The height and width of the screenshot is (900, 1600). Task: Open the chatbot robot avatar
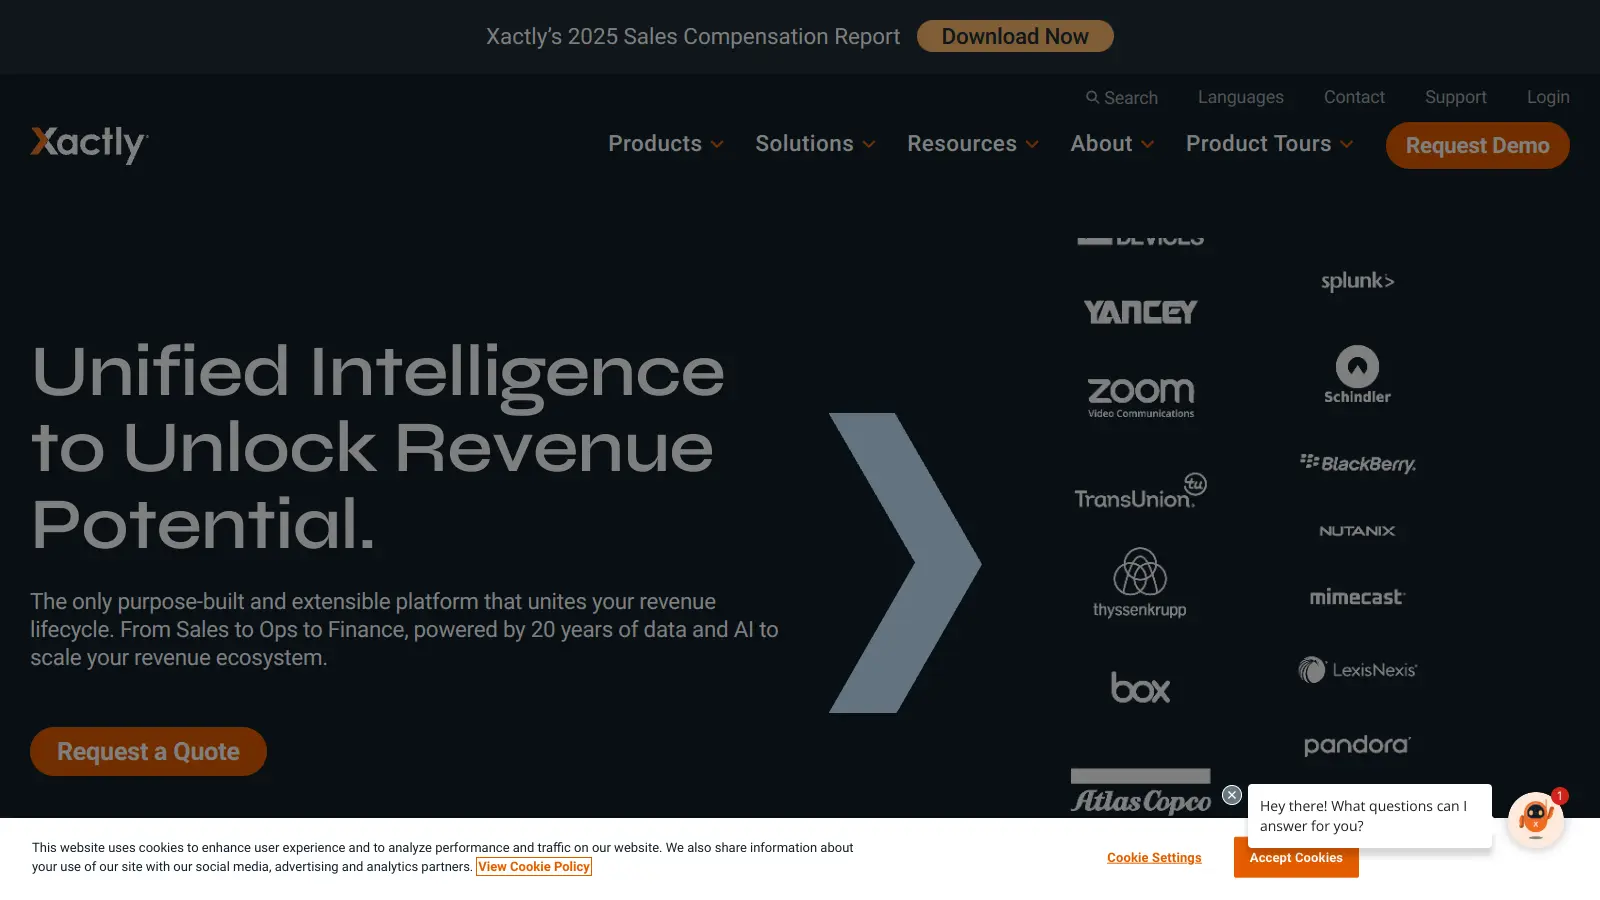tap(1535, 820)
